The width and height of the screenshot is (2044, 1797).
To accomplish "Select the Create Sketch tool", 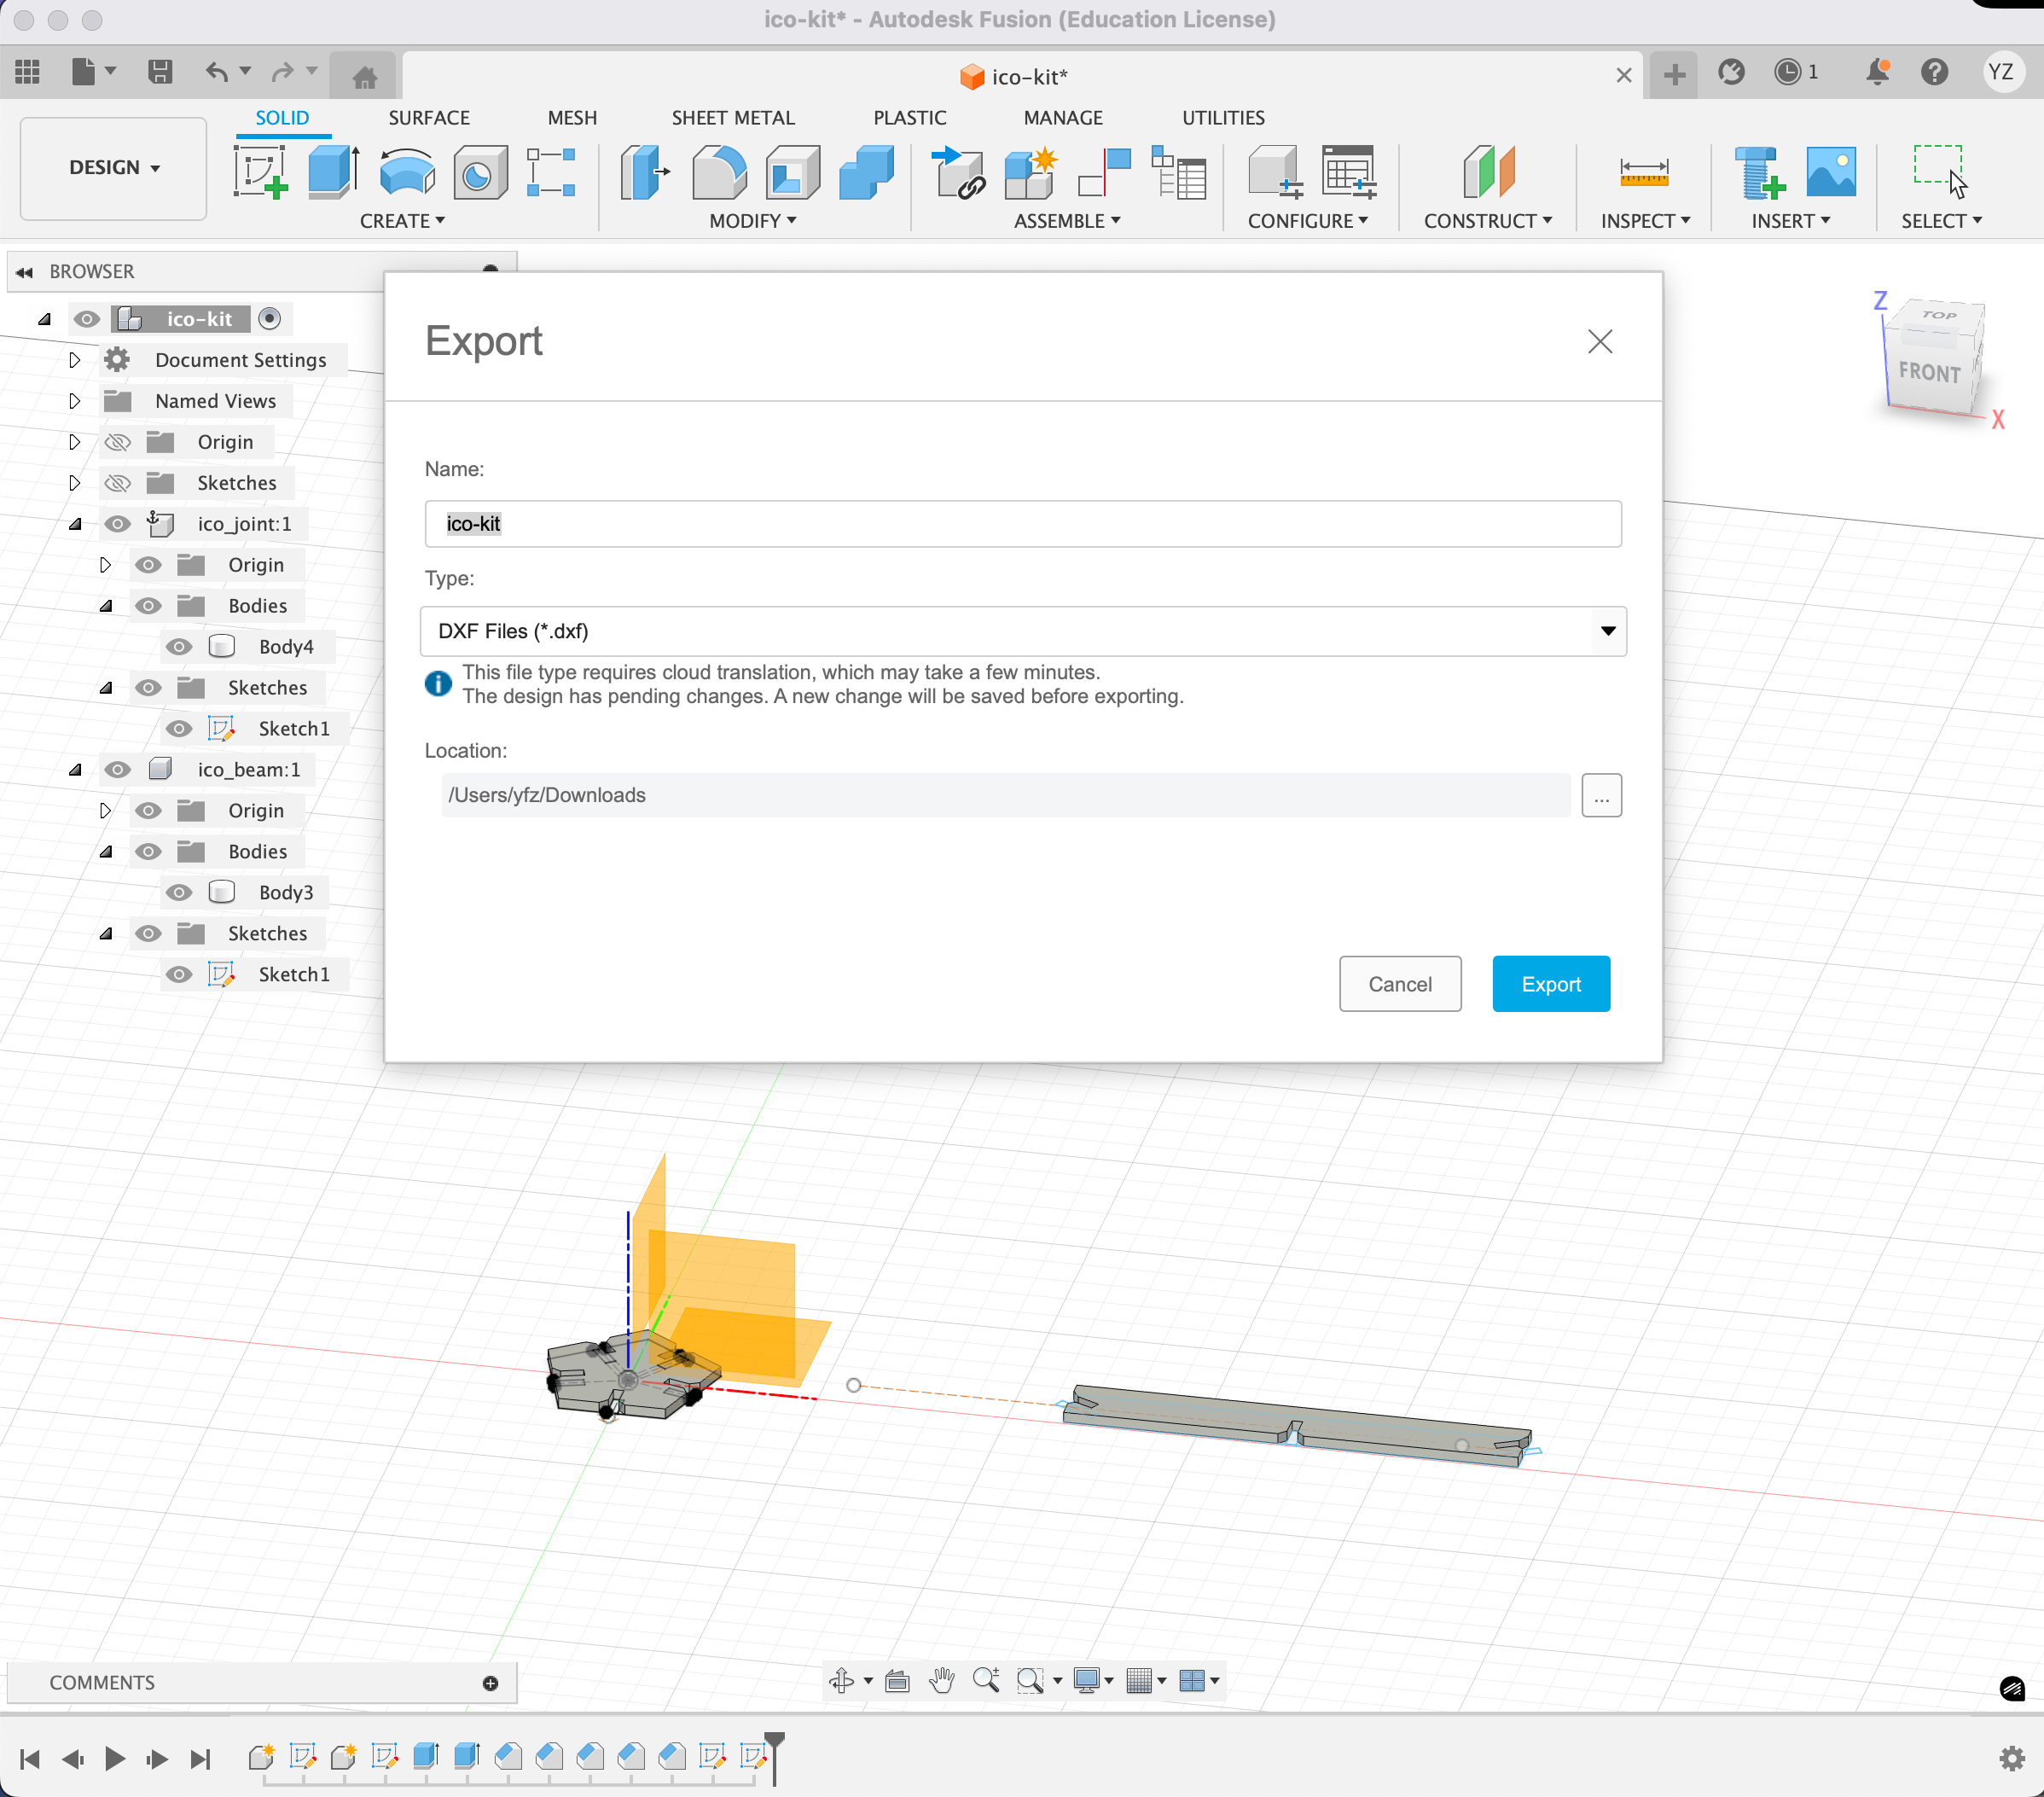I will coord(260,172).
